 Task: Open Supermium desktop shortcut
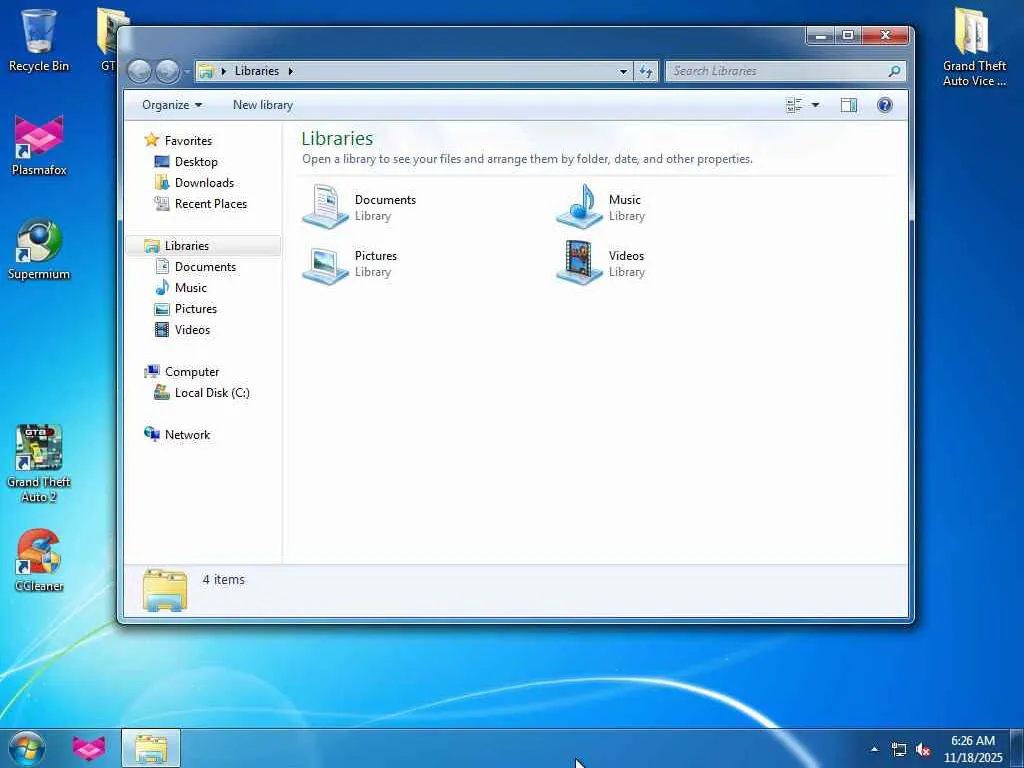pos(39,249)
